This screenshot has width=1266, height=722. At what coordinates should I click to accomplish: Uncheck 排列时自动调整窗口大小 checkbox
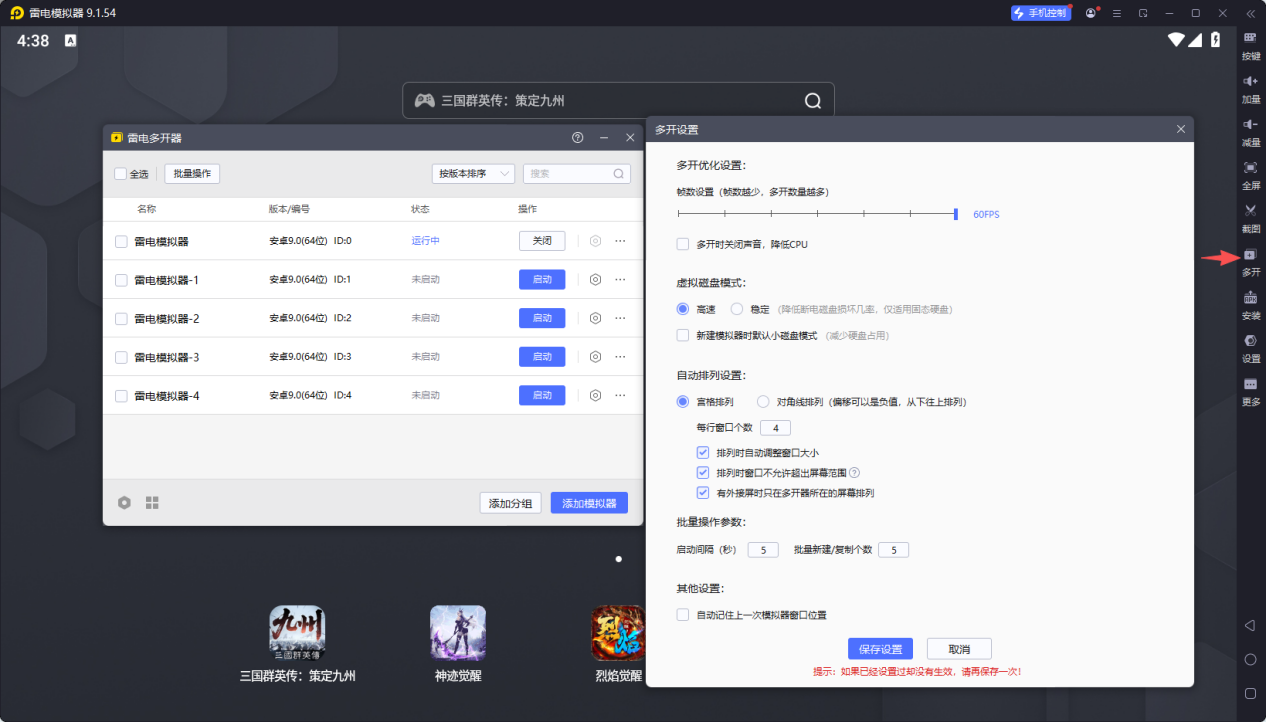(x=703, y=453)
